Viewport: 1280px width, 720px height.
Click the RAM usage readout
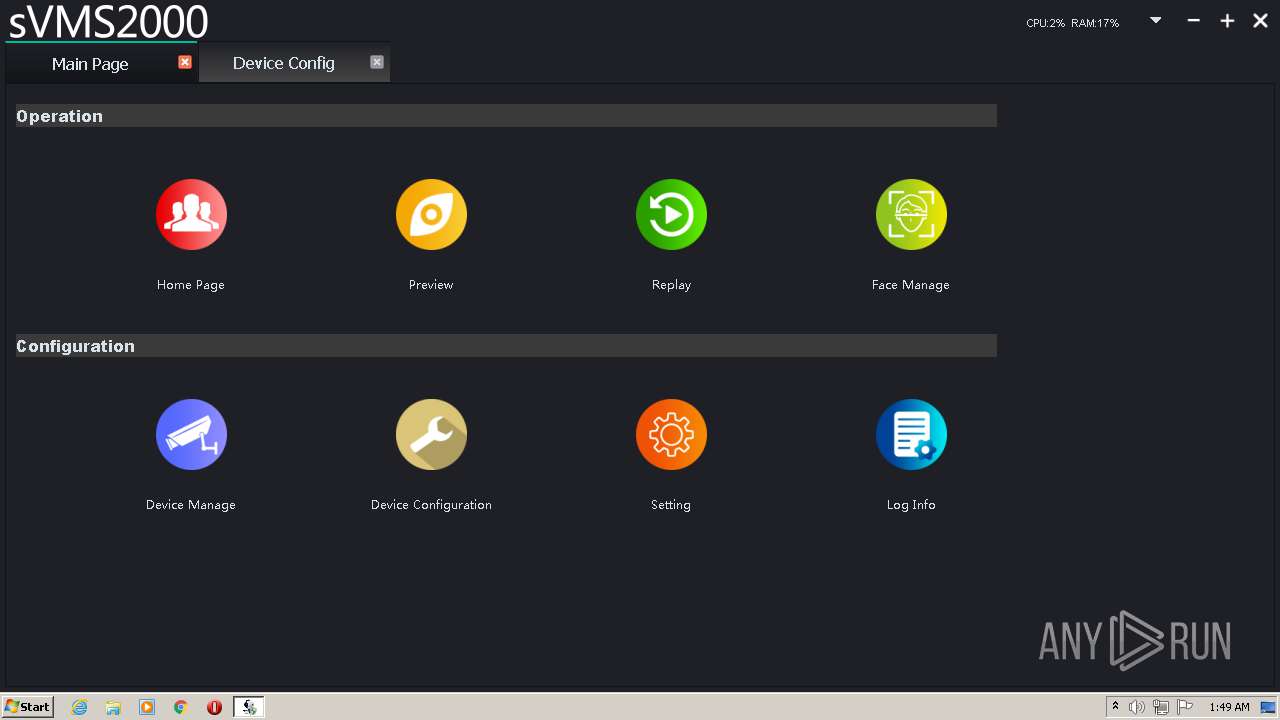(x=1095, y=23)
